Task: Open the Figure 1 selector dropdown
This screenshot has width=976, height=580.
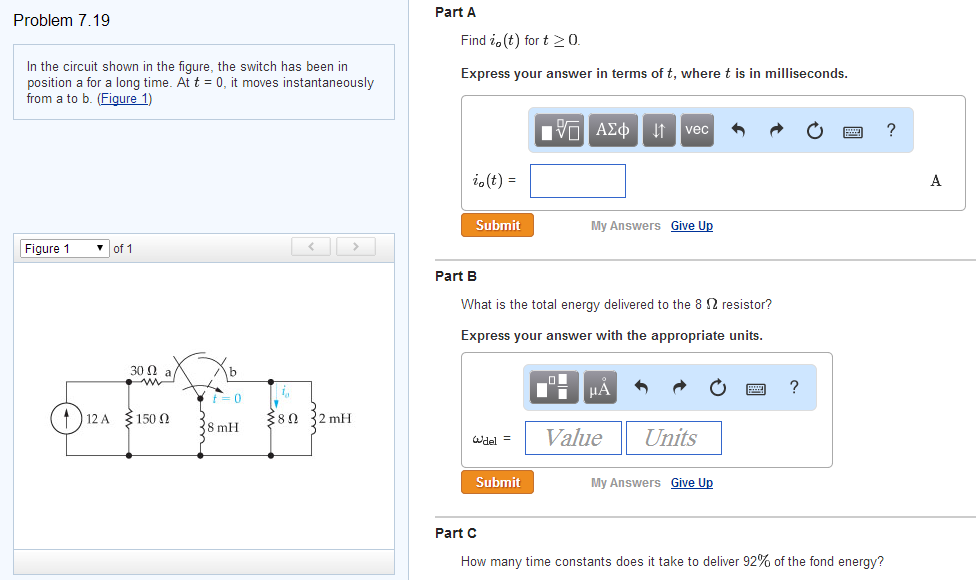Action: [x=64, y=247]
